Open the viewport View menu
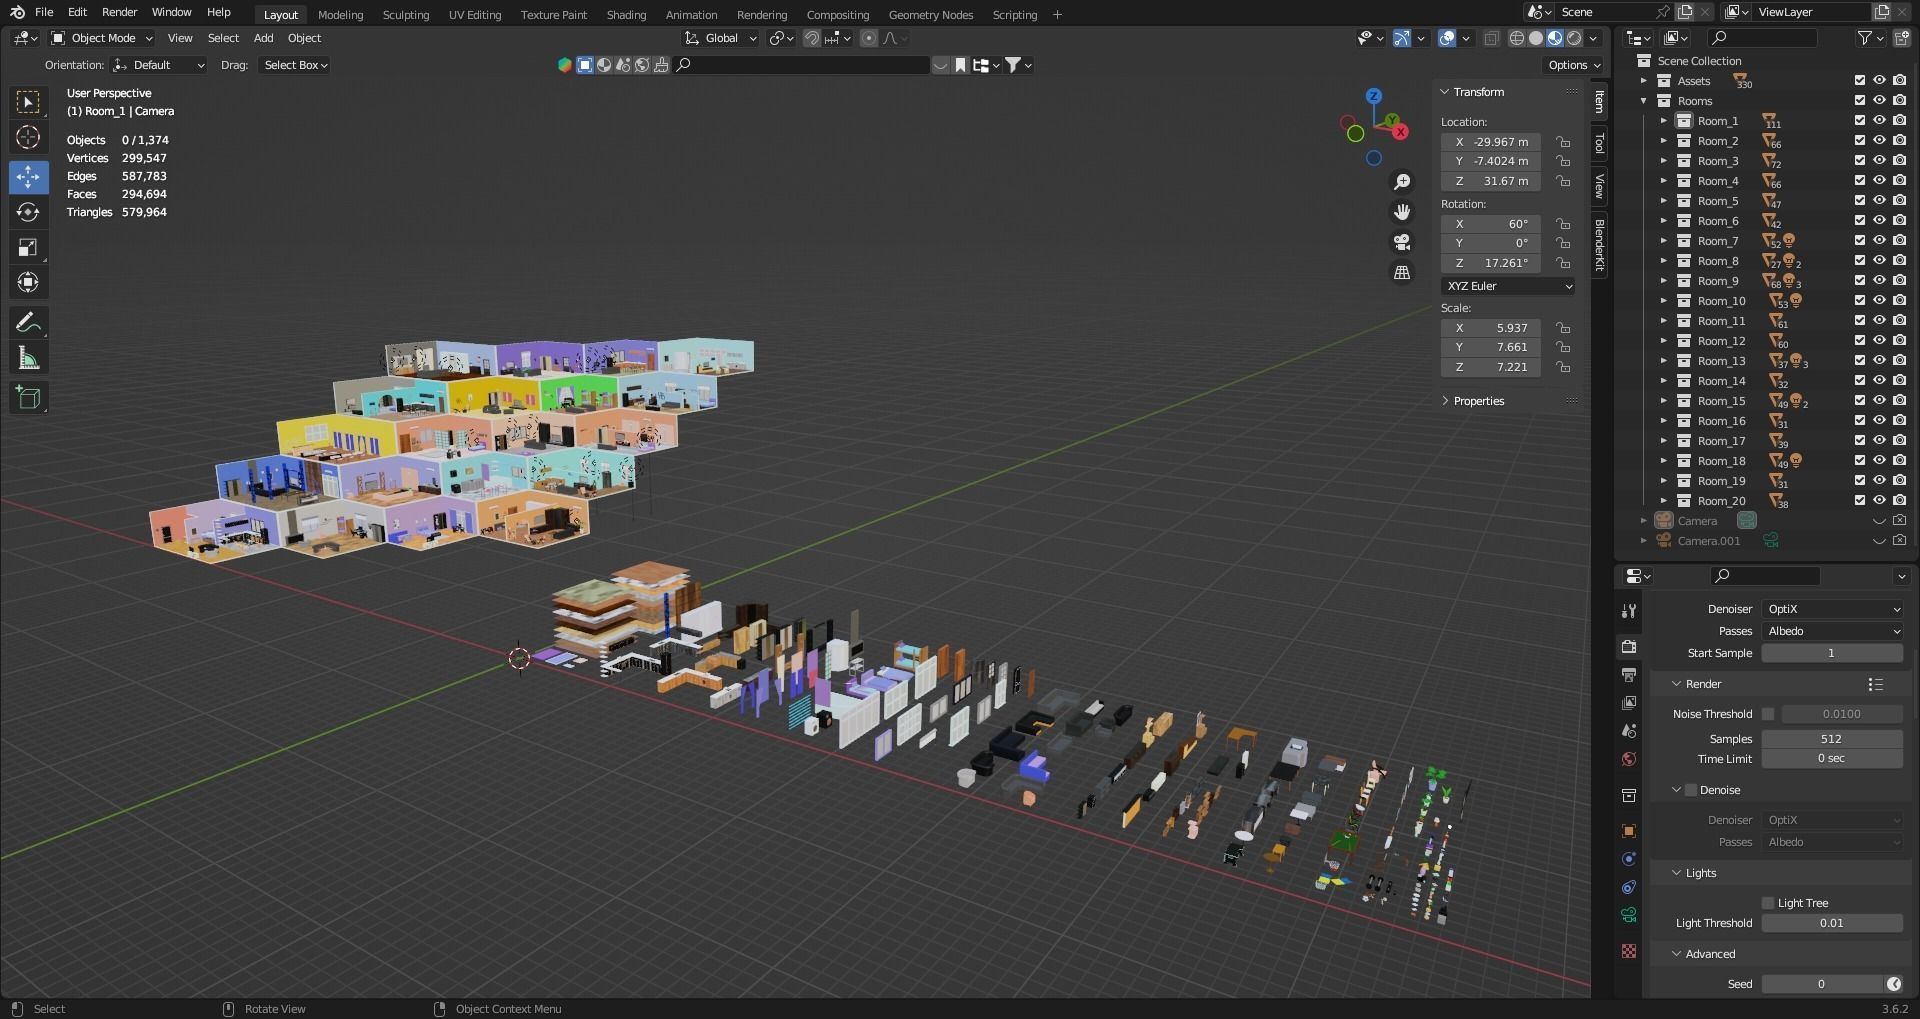The image size is (1920, 1019). (x=180, y=38)
